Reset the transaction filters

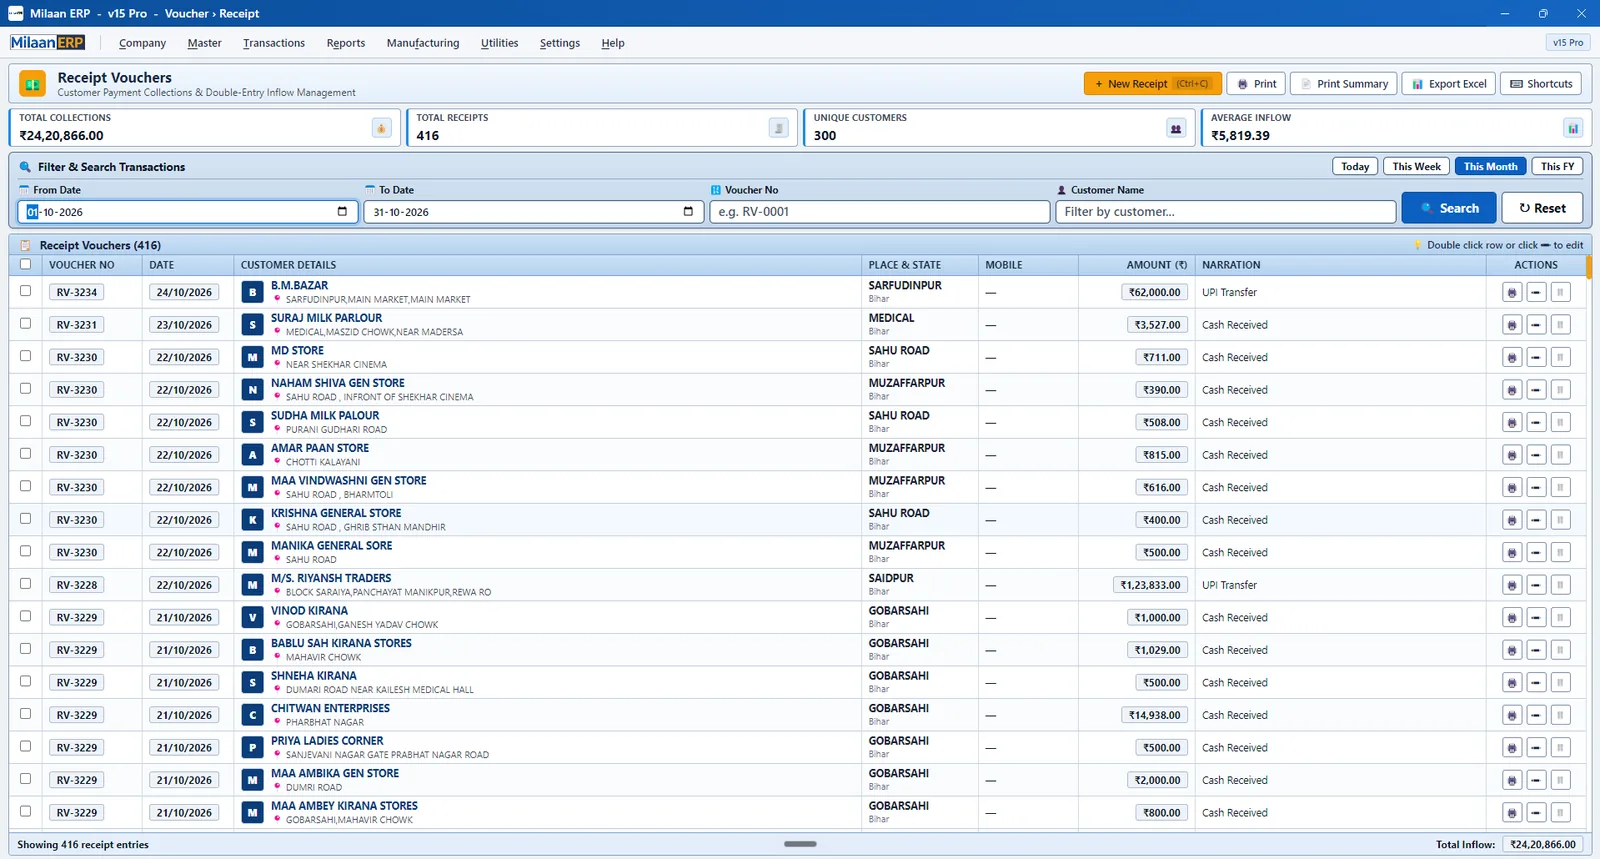coord(1542,208)
